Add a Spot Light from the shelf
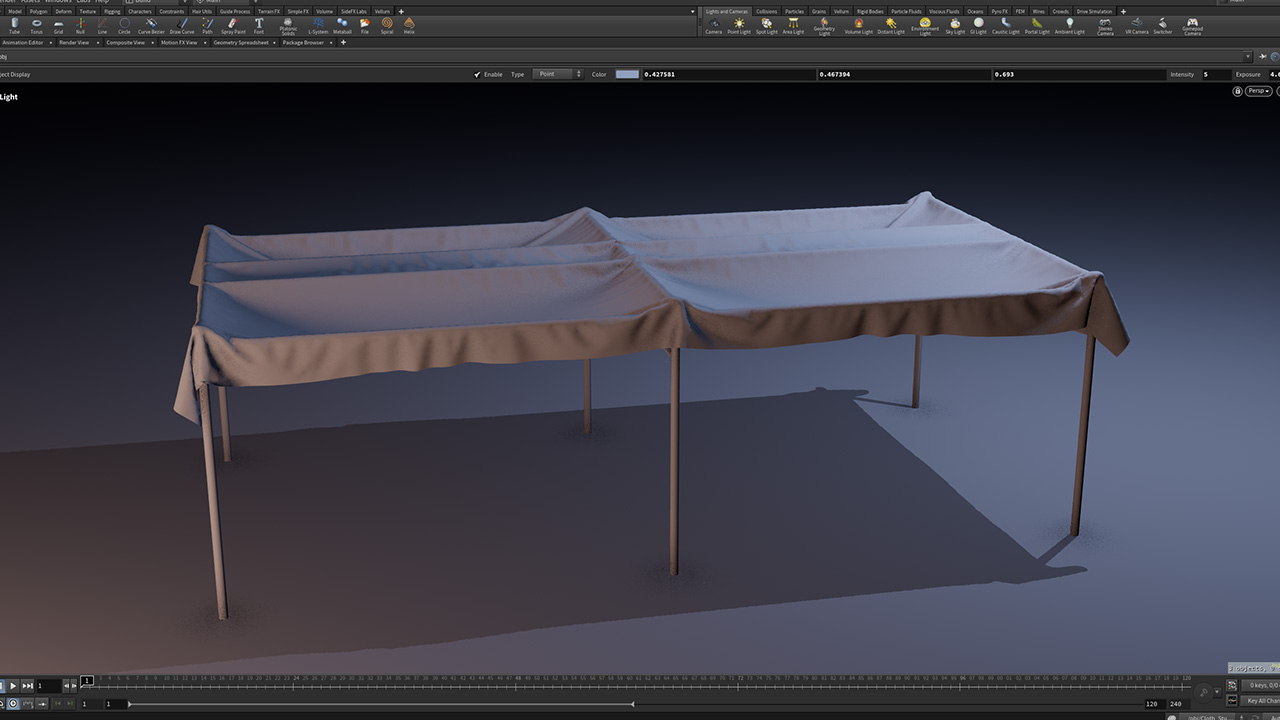Viewport: 1280px width, 720px height. [x=766, y=25]
